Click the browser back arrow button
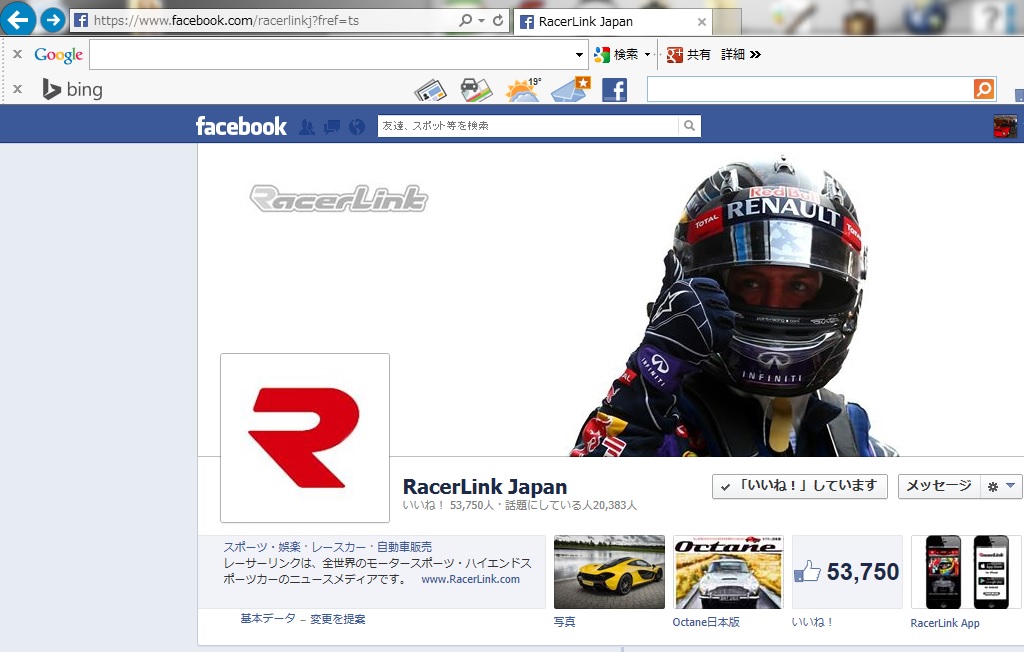The image size is (1024, 652). [19, 19]
